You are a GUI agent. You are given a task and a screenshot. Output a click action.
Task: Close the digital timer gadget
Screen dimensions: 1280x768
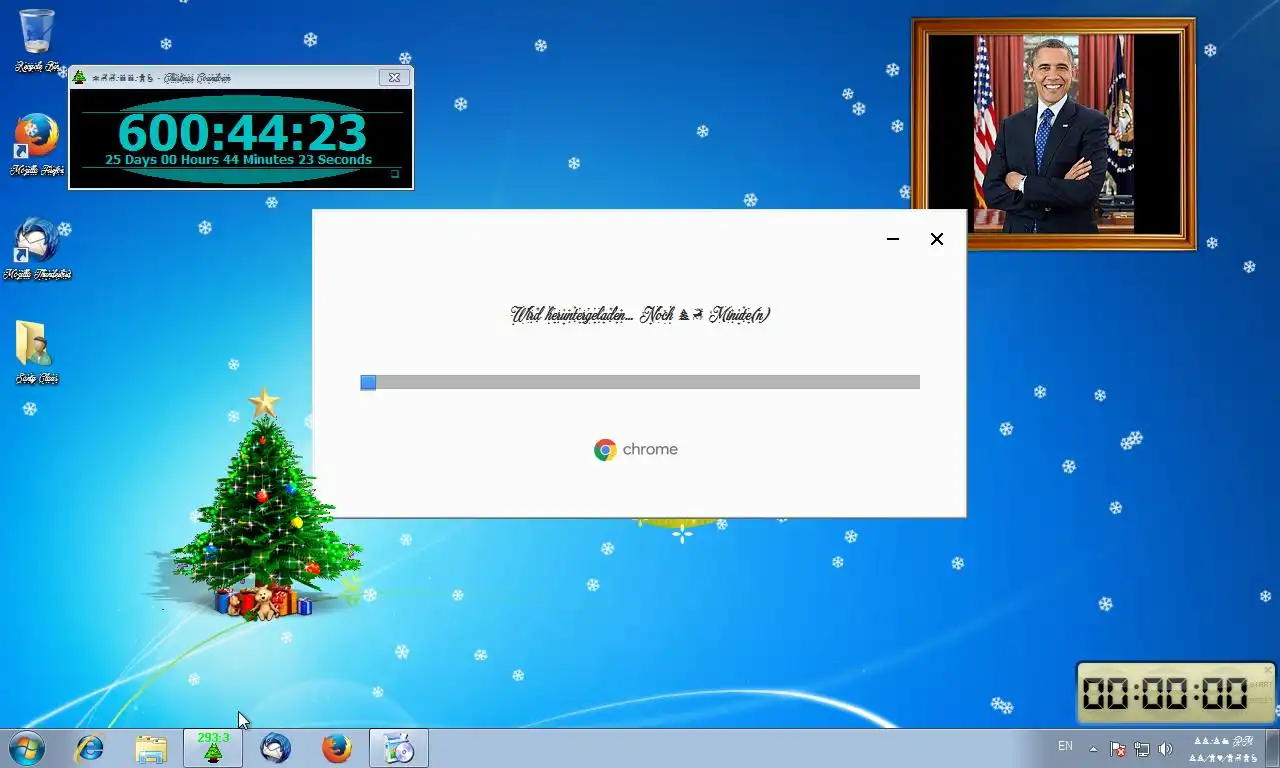1268,670
